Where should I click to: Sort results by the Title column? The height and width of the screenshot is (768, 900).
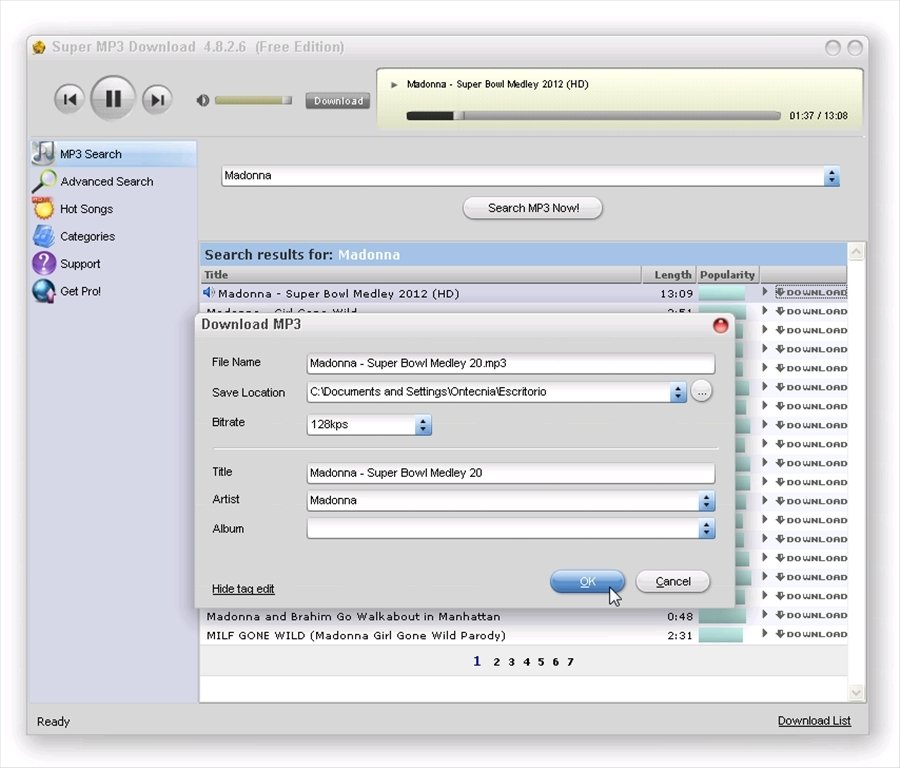421,275
